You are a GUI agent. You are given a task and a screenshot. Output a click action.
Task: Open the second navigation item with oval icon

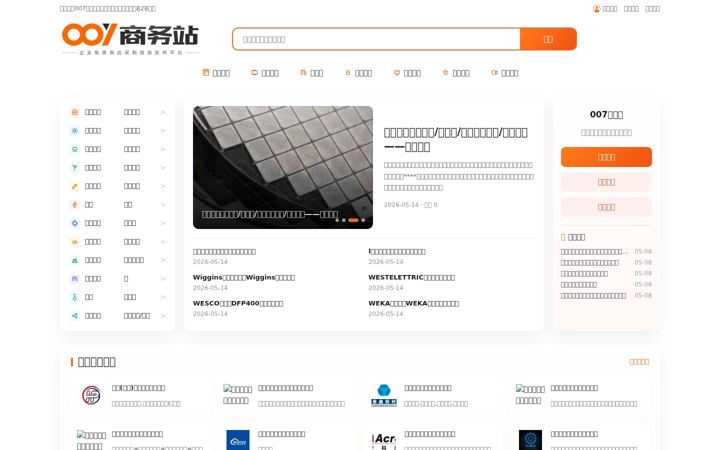click(x=264, y=73)
